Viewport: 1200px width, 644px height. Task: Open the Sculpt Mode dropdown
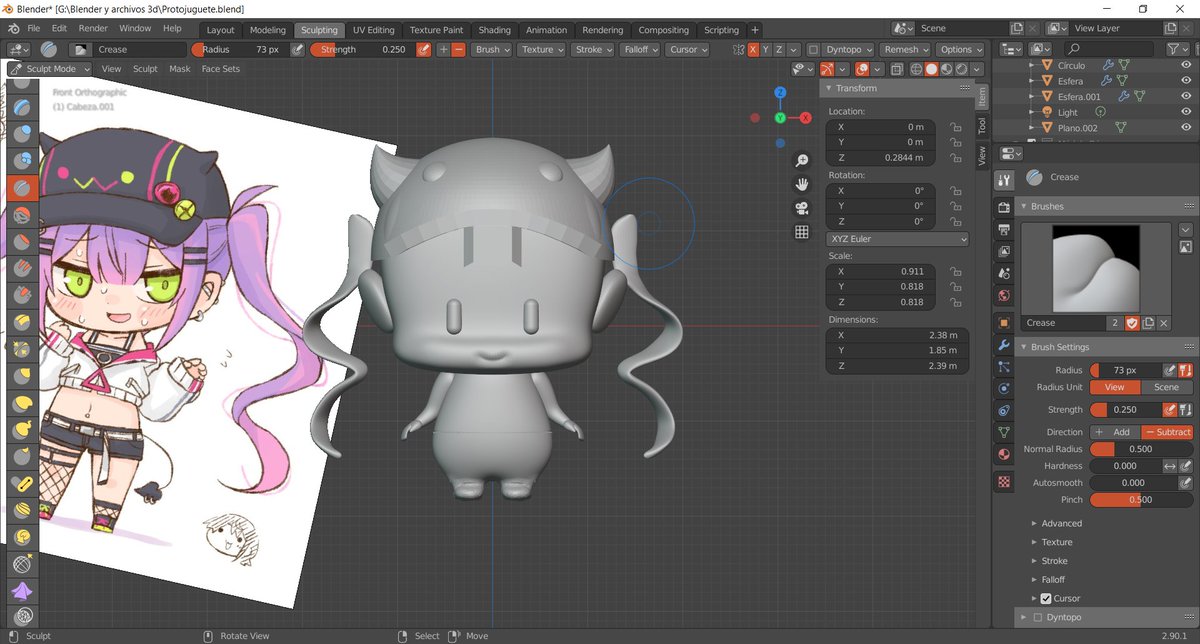[x=50, y=69]
